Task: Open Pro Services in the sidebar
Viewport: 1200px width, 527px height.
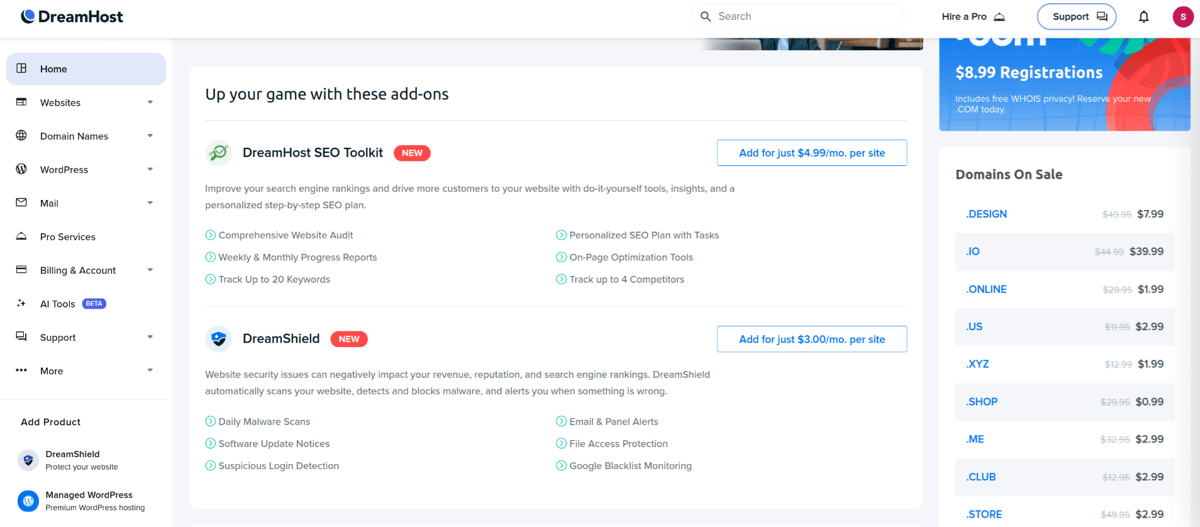Action: (x=86, y=237)
